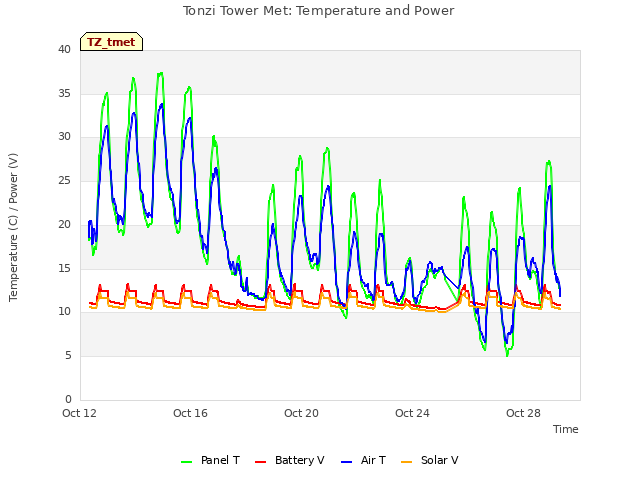Viewport: 640px width, 480px height.
Task: Select the green Panel T legend swatch
Action: [x=187, y=462]
